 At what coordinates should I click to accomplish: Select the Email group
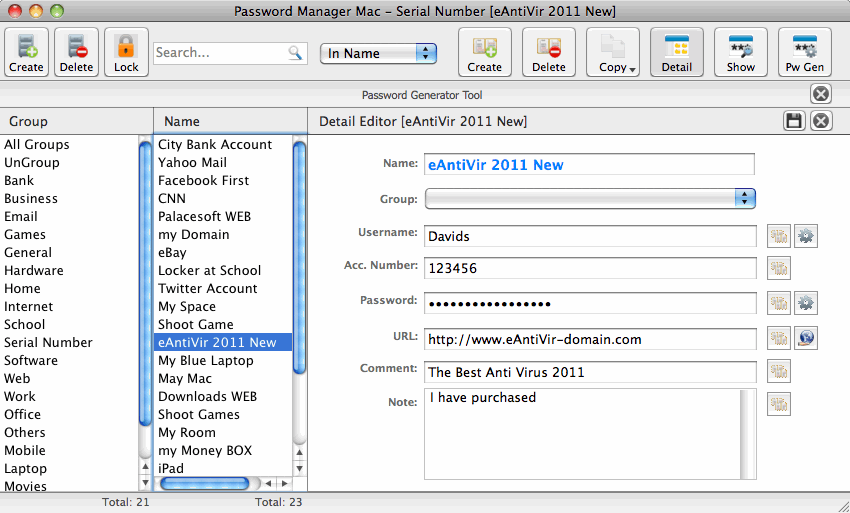(21, 216)
